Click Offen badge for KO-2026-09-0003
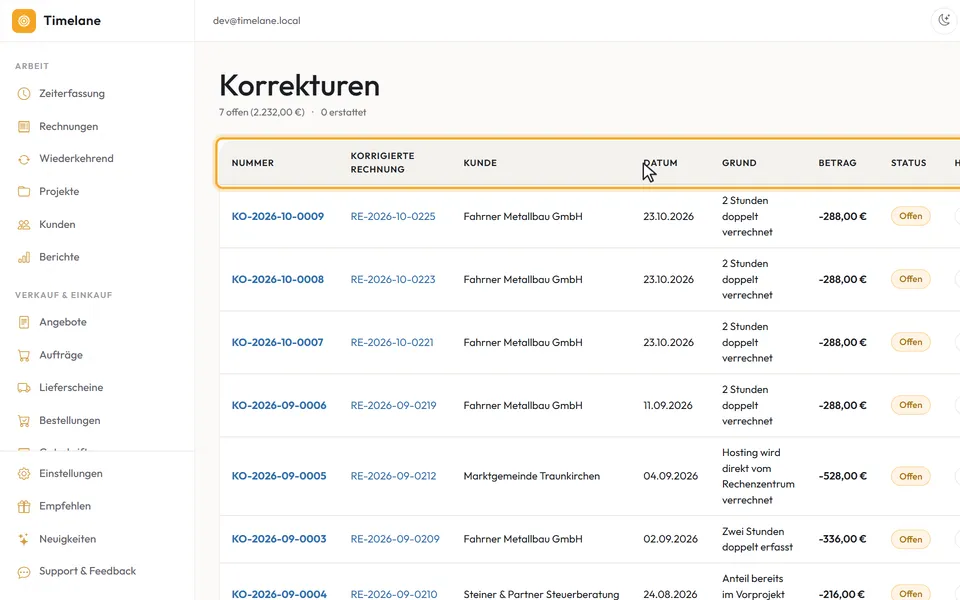Viewport: 960px width, 600px height. point(910,539)
